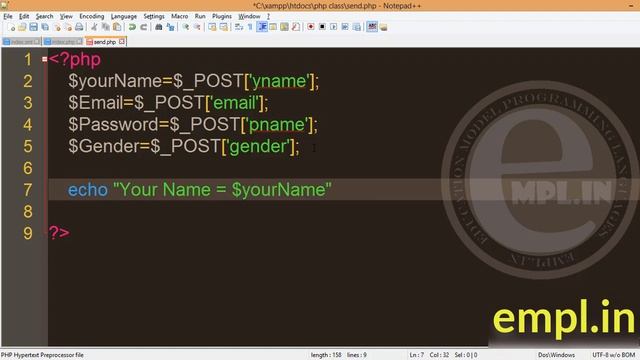Open the Replace toolbar icon
The width and height of the screenshot is (640, 360).
point(170,27)
